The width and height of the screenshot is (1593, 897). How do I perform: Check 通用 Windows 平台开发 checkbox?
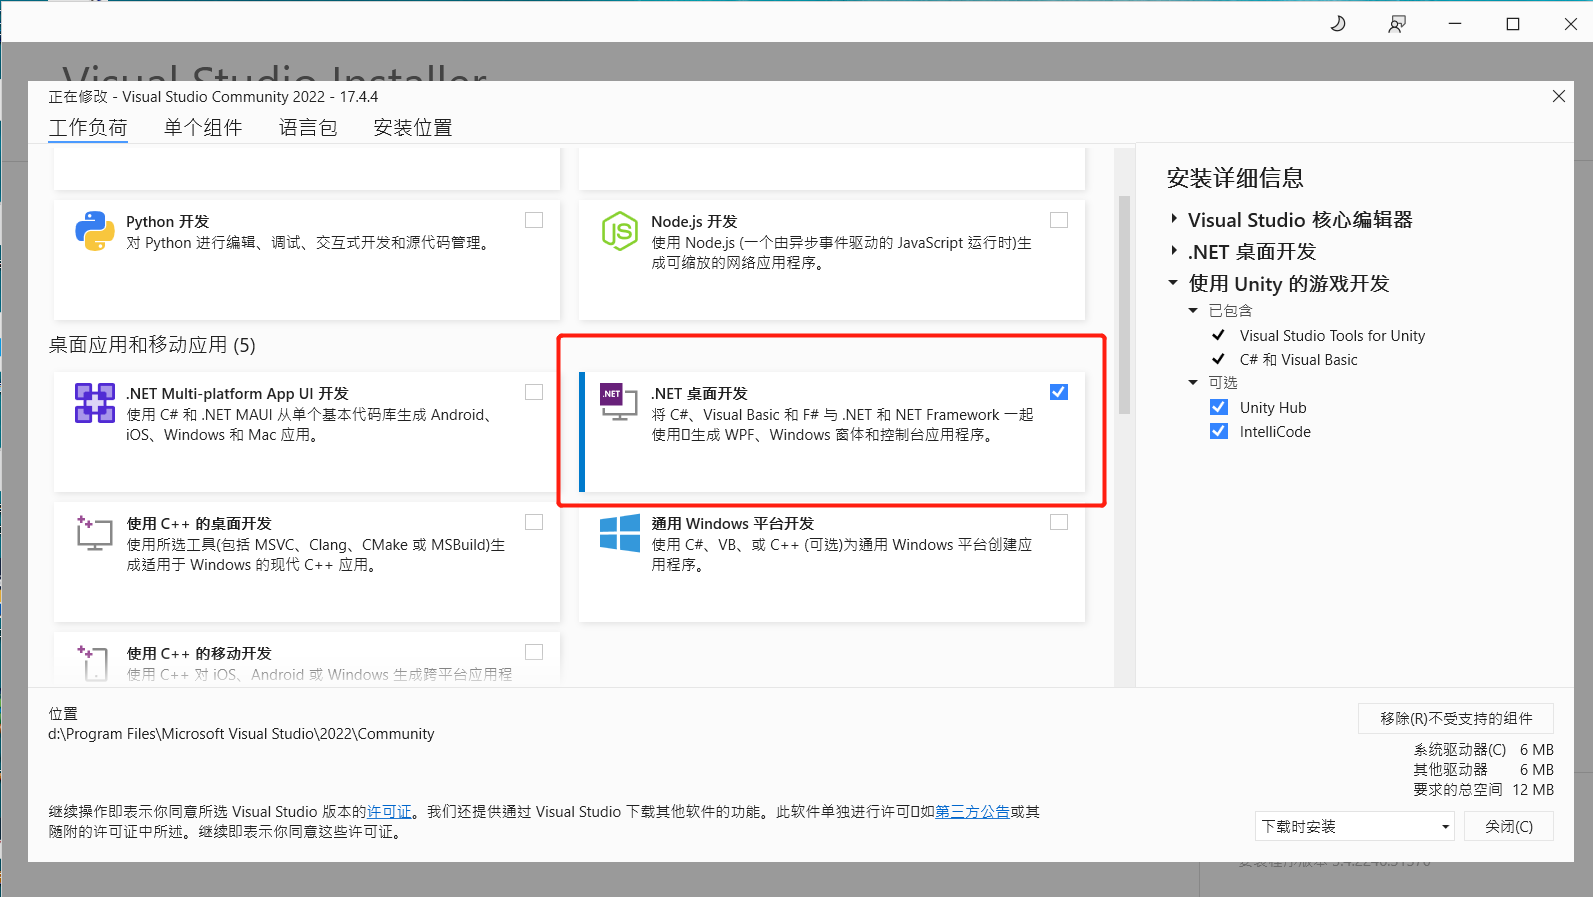coord(1059,522)
